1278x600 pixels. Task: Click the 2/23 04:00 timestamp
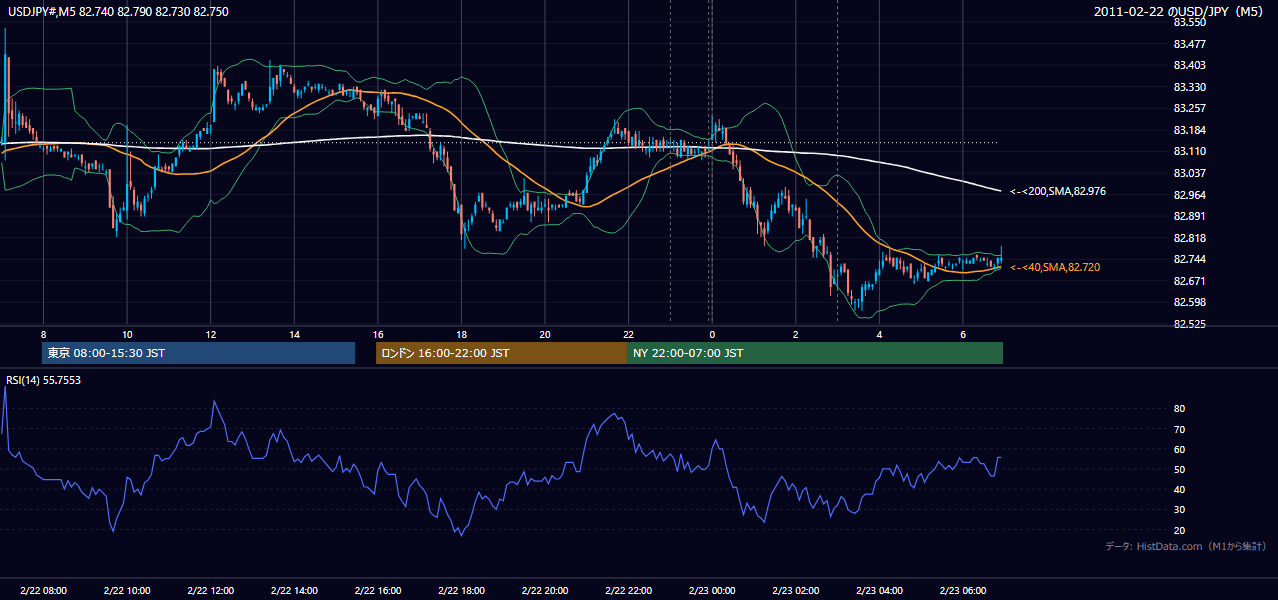click(879, 591)
